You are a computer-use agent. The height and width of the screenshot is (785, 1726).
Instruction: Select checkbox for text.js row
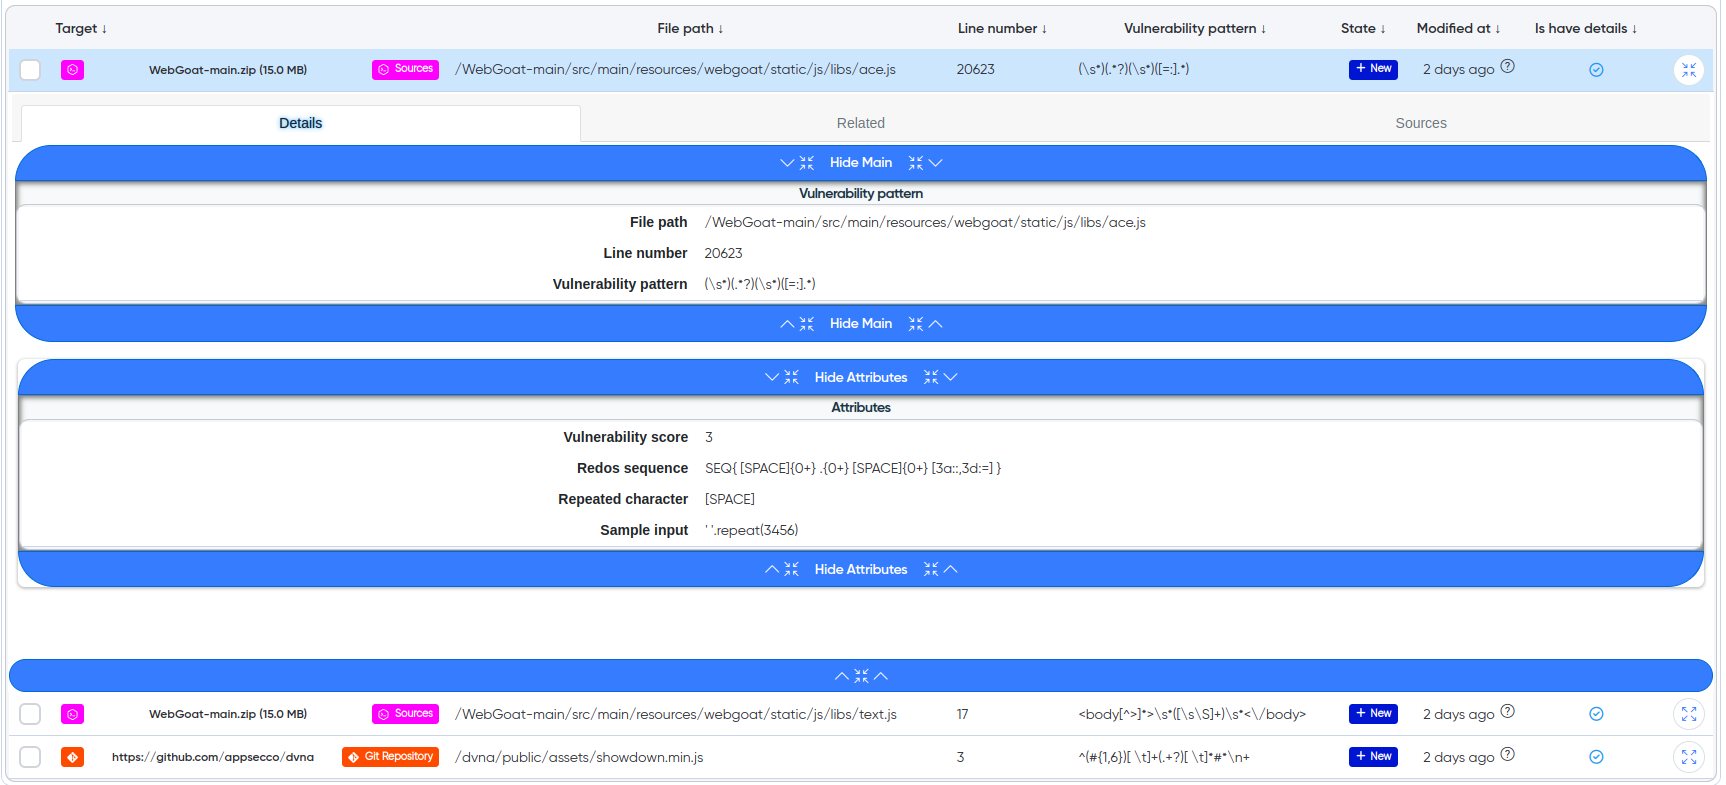click(30, 714)
